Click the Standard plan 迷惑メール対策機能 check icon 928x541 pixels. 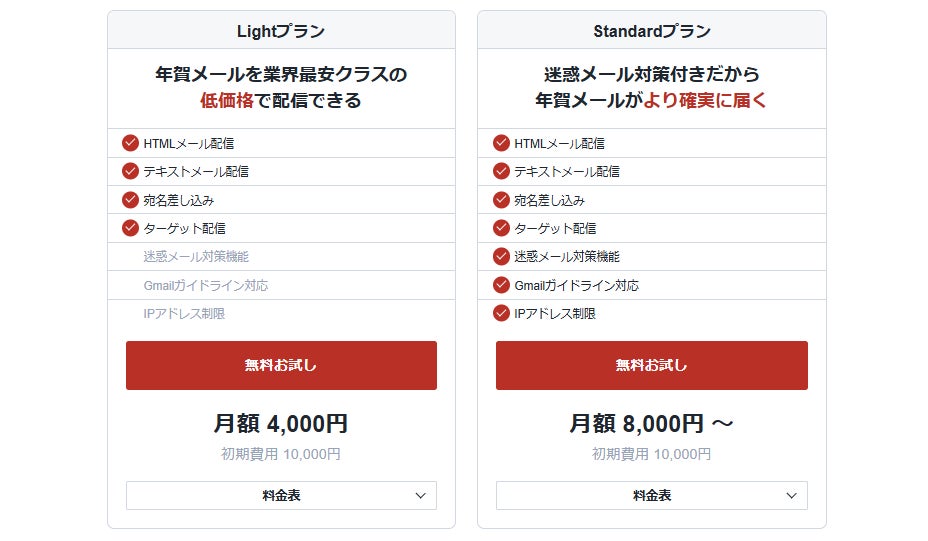pos(501,256)
